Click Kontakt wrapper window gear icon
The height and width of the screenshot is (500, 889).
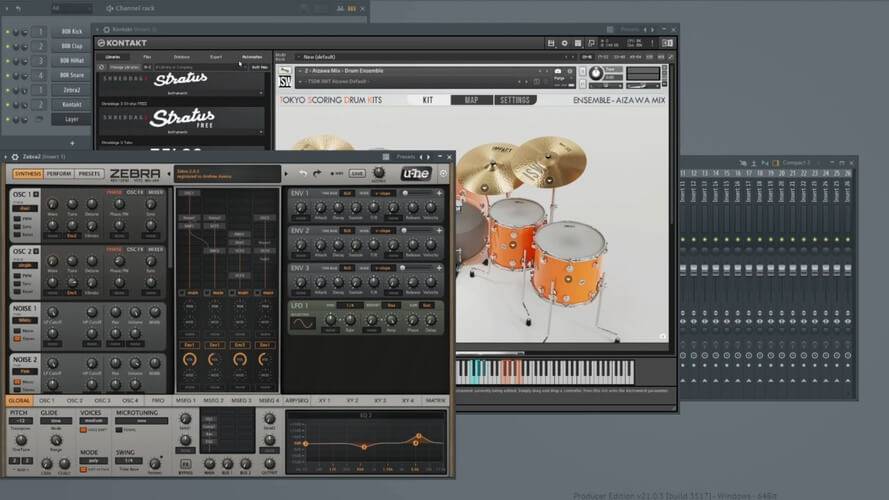106,29
